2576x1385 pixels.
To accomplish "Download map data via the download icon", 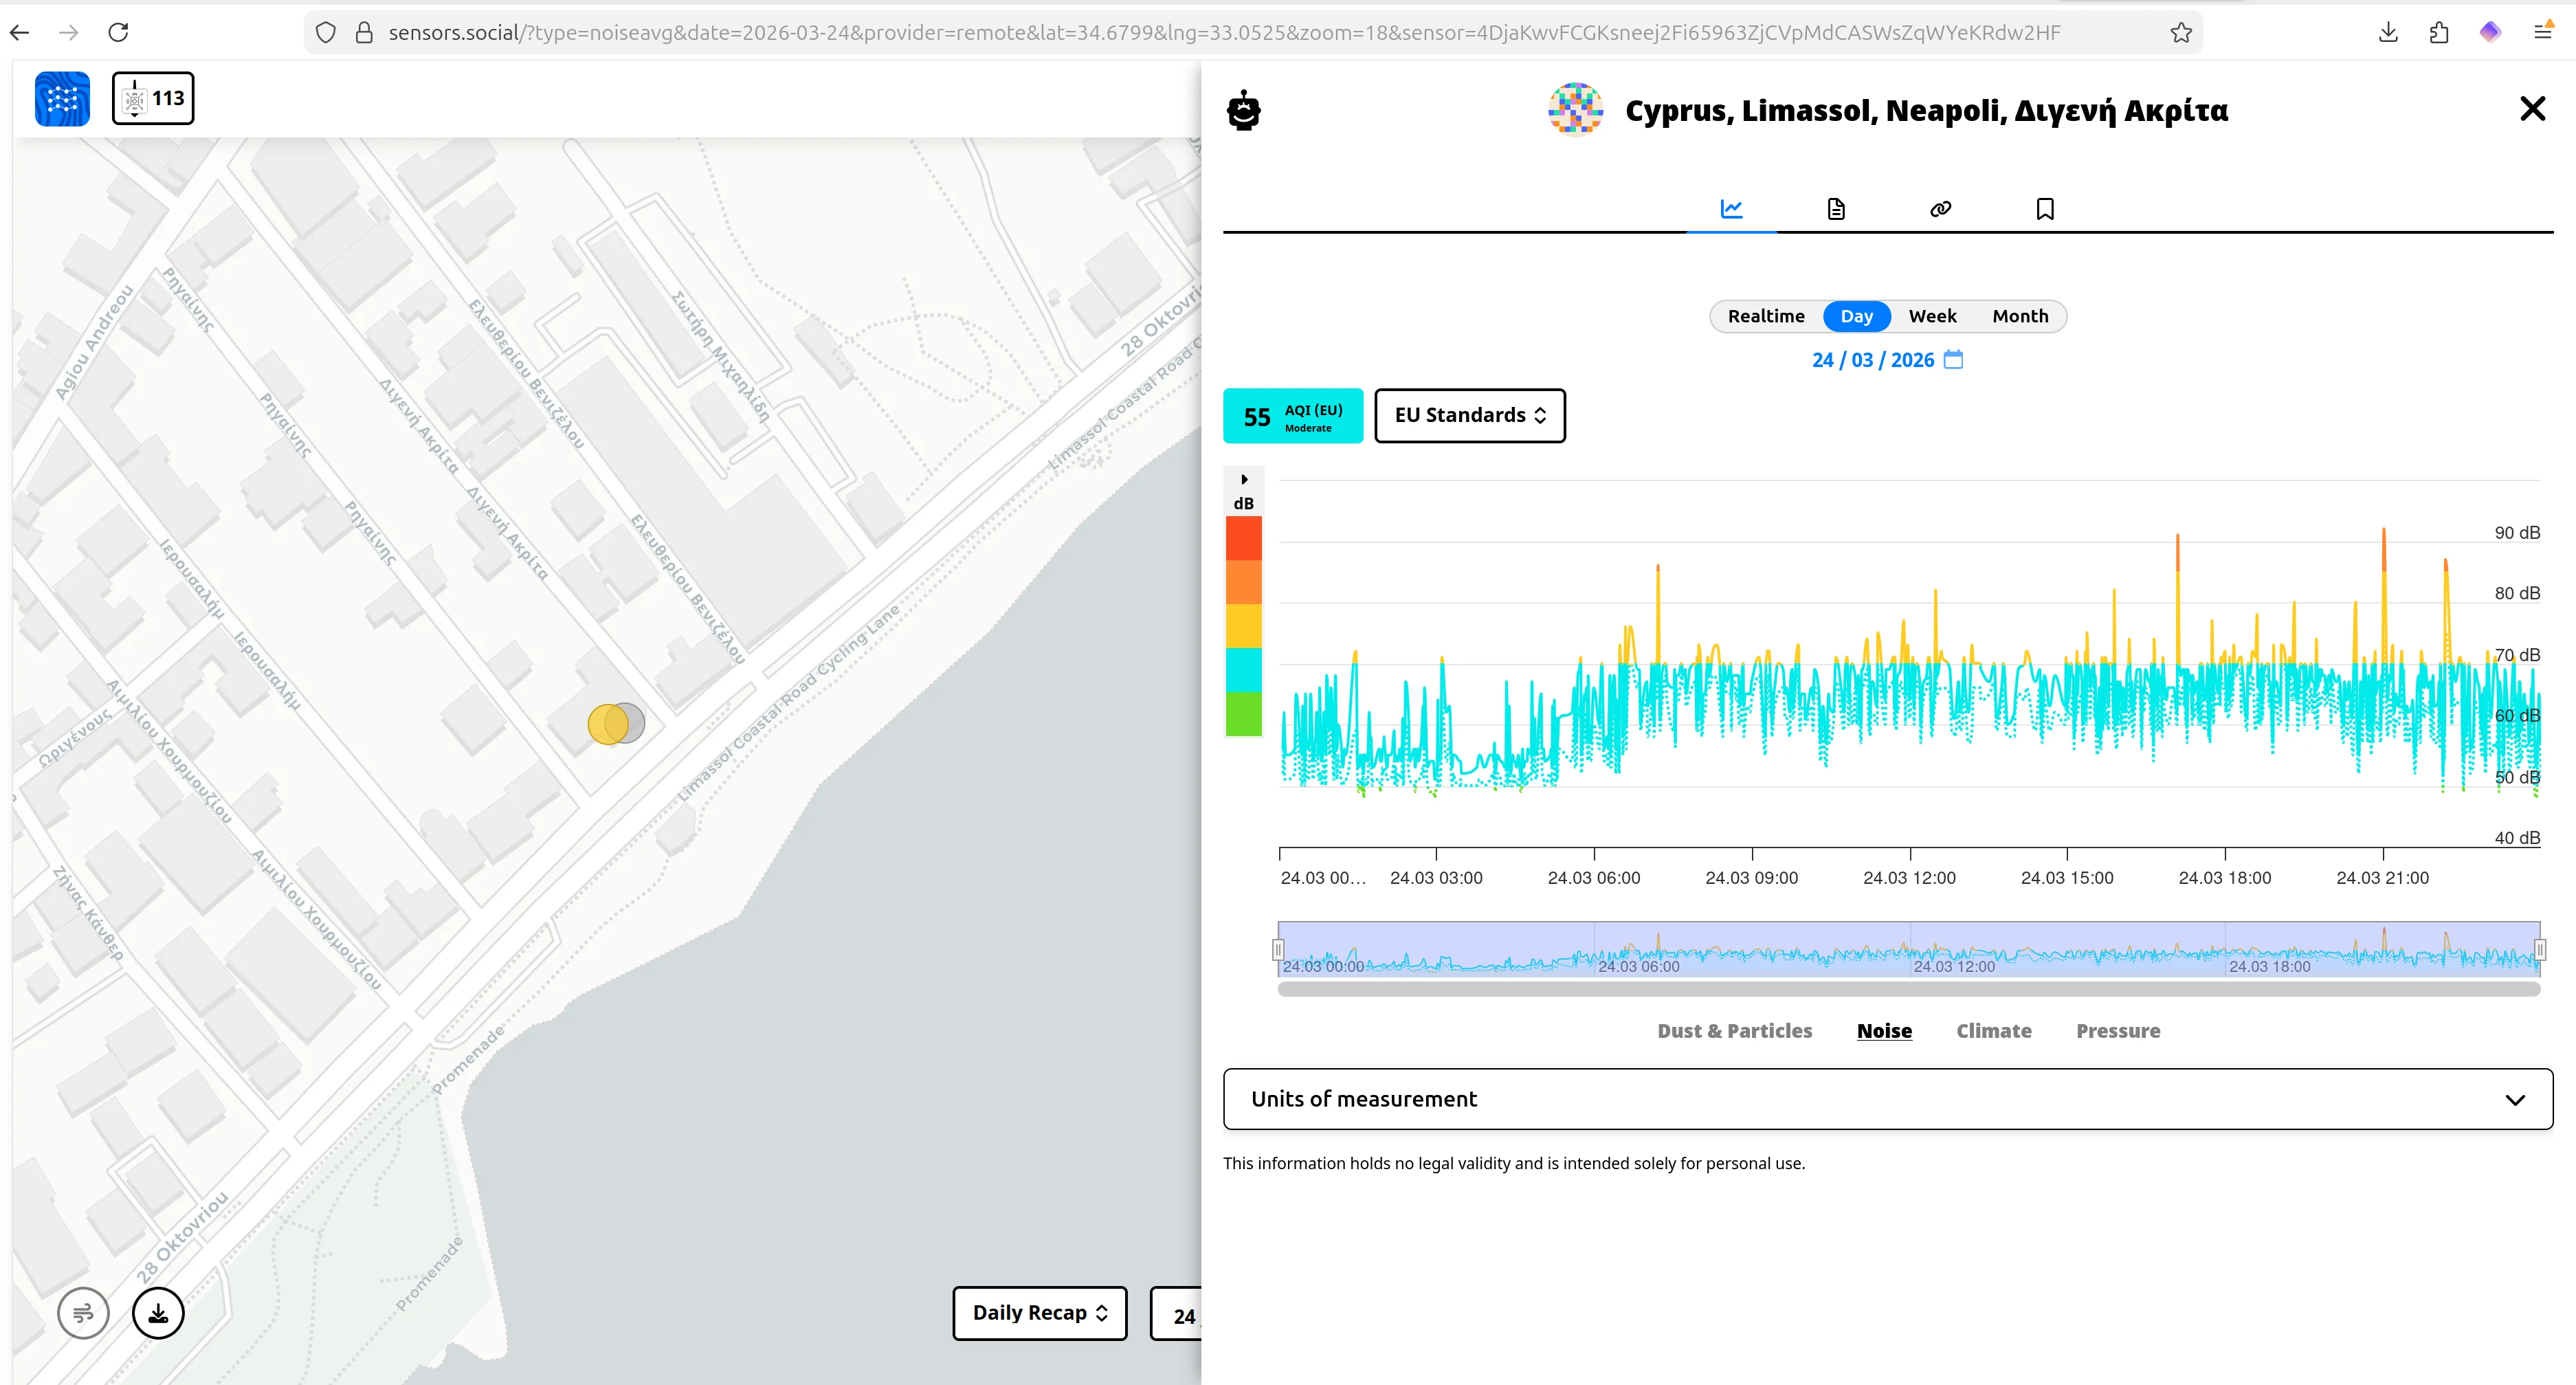I will point(158,1313).
